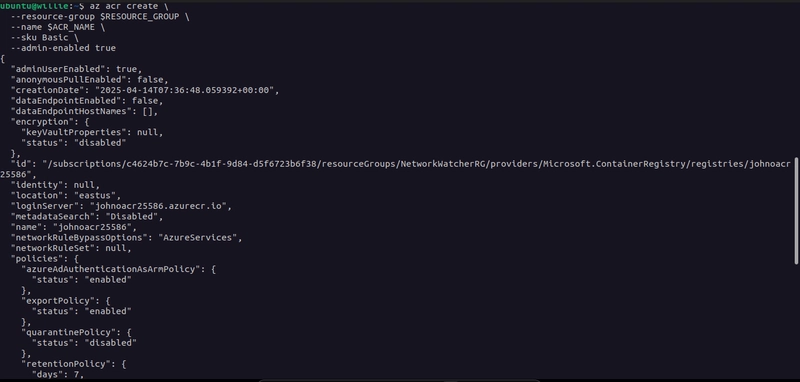Click the retentionPolicy days 7 line
The image size is (800, 382).
pyautogui.click(x=58, y=374)
